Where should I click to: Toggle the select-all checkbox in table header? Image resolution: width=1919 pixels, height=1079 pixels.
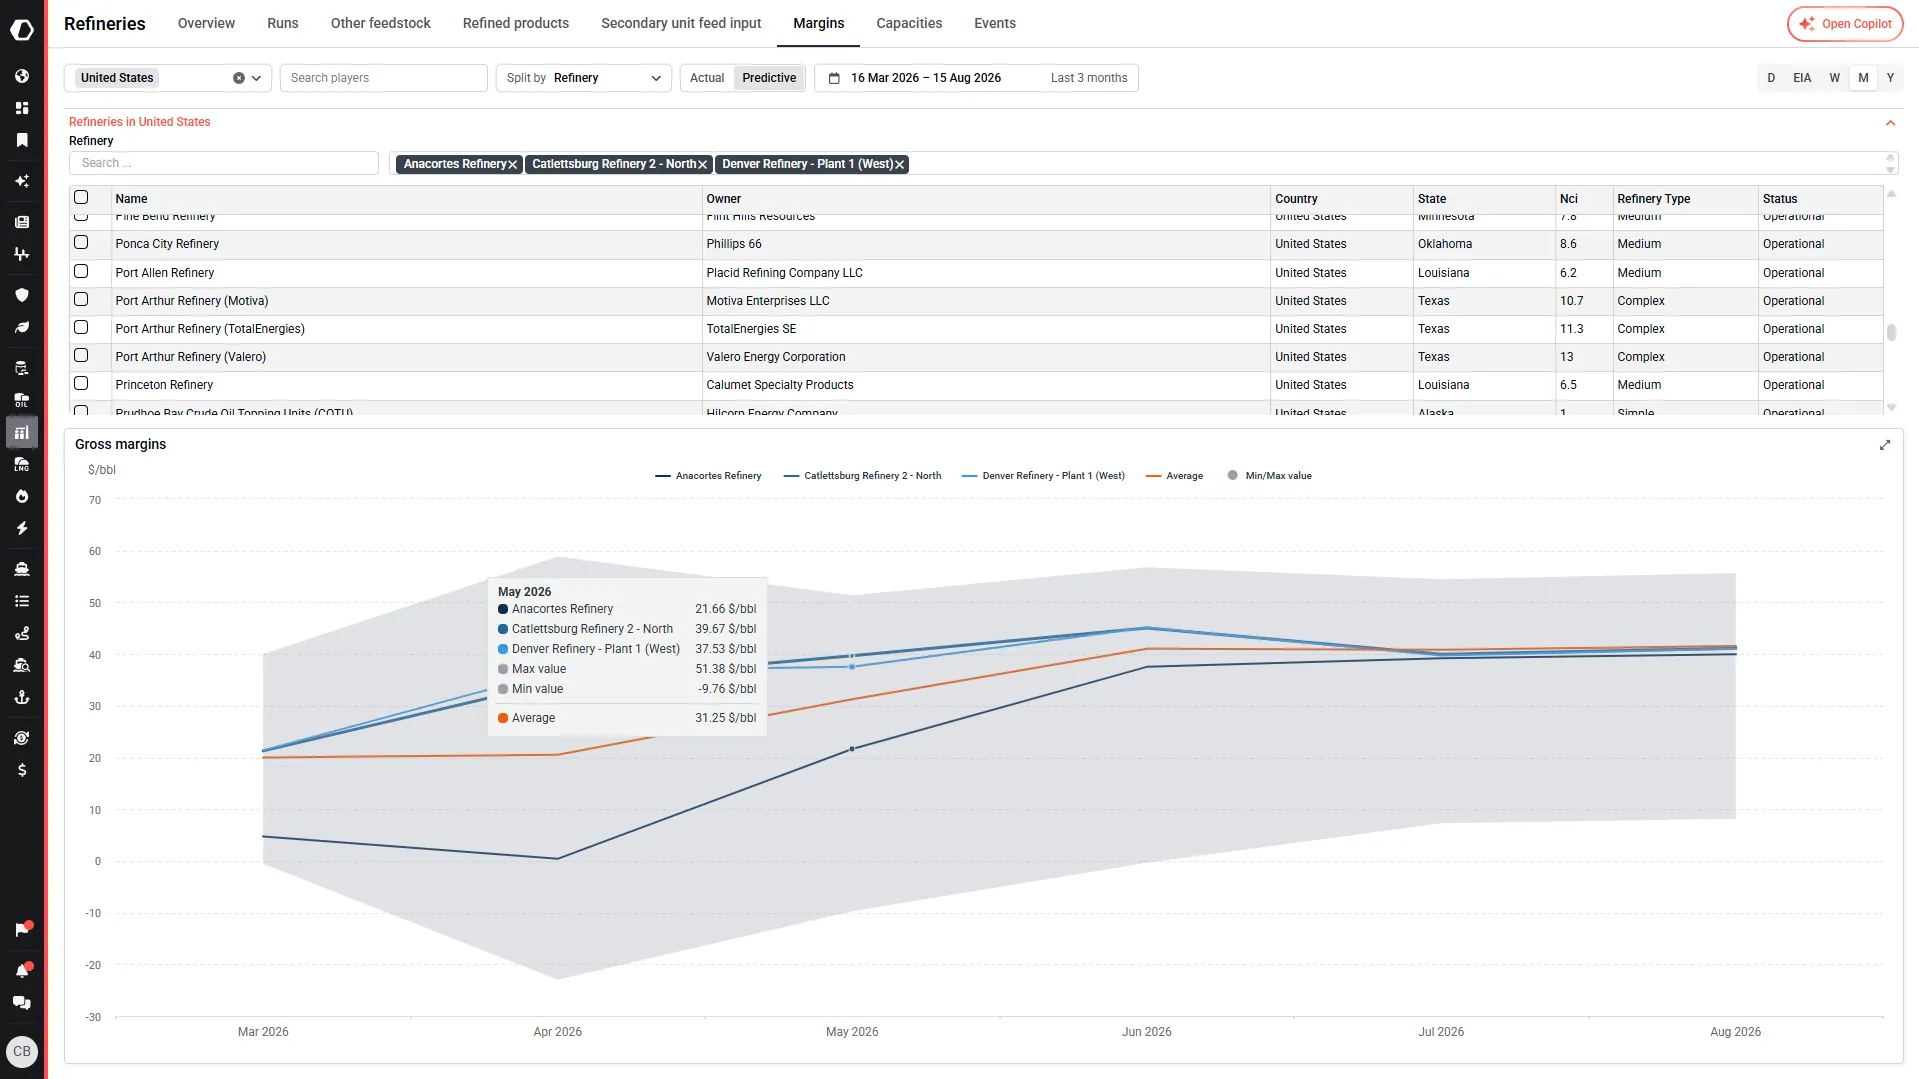point(81,198)
